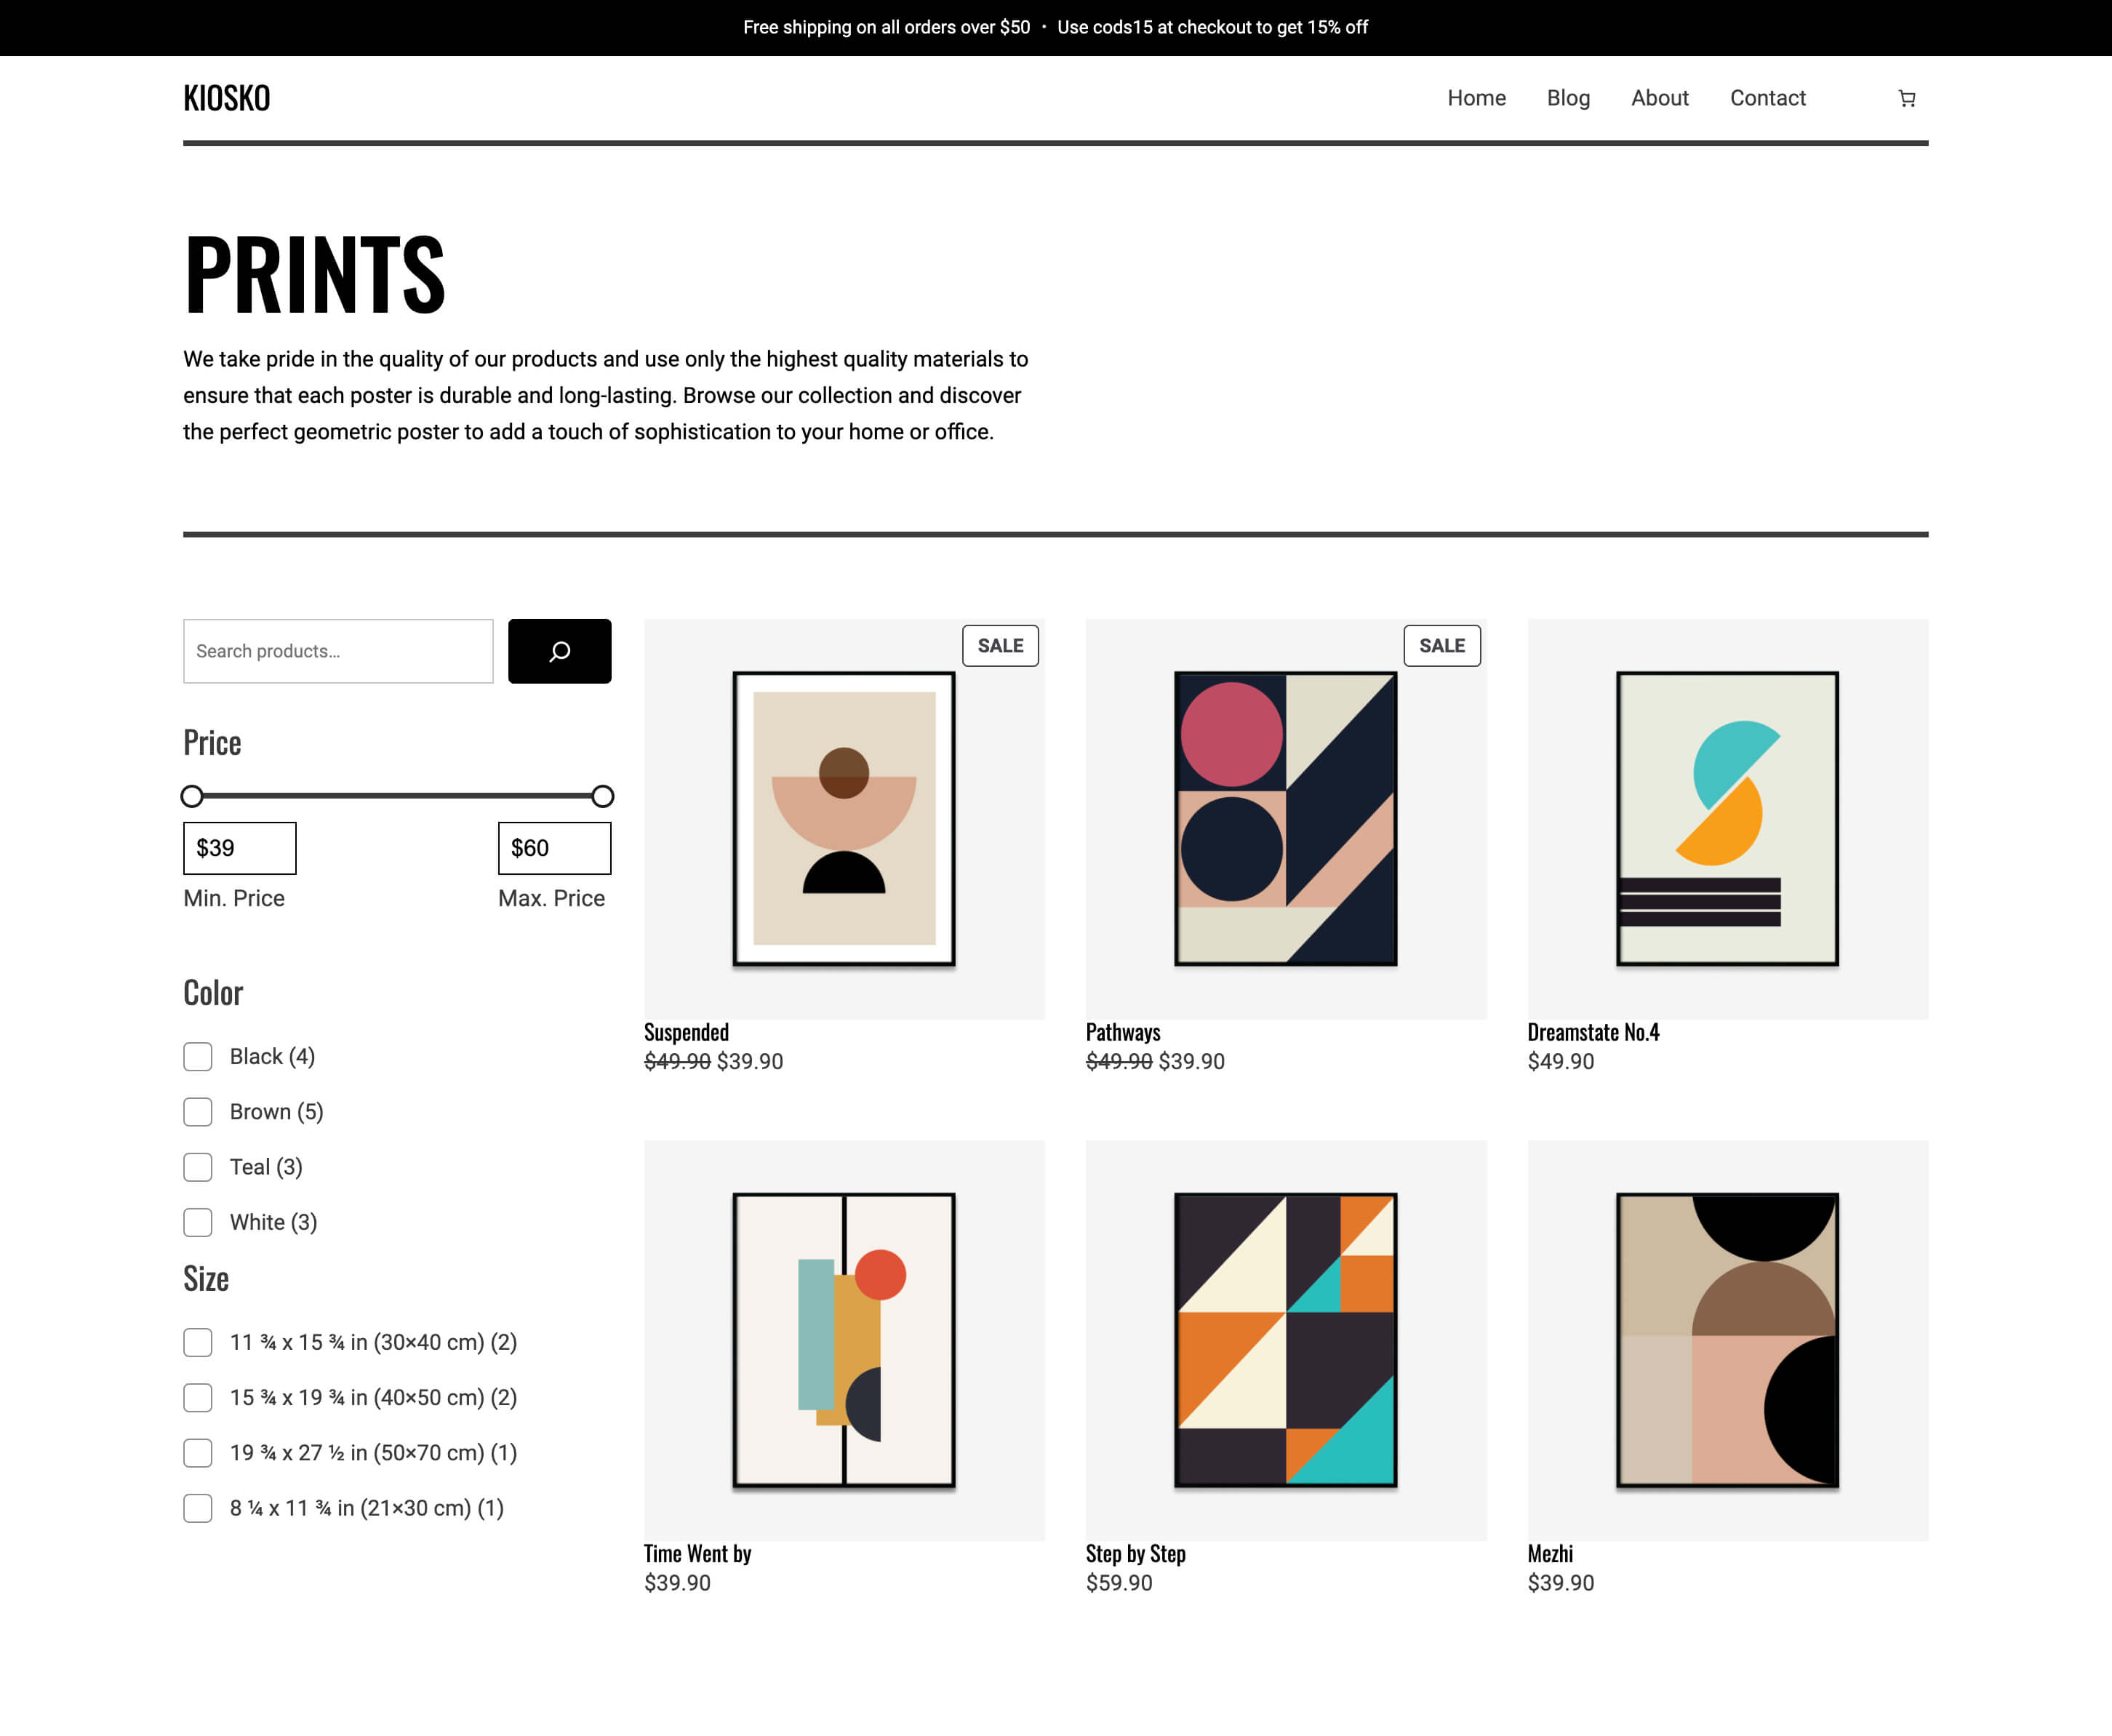Image resolution: width=2112 pixels, height=1736 pixels.
Task: Click the magnifier search button
Action: [559, 651]
